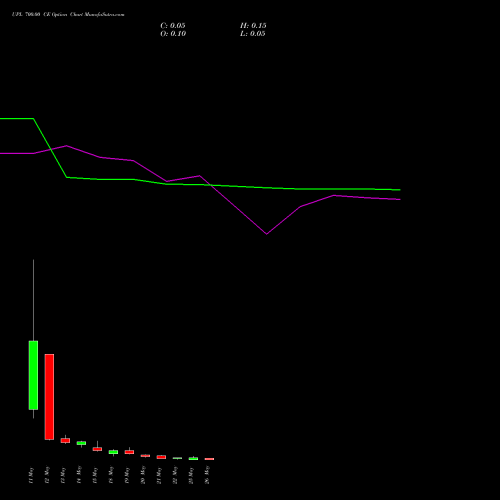Select the tall red candle for 12 May
500x500 pixels.
[49, 397]
